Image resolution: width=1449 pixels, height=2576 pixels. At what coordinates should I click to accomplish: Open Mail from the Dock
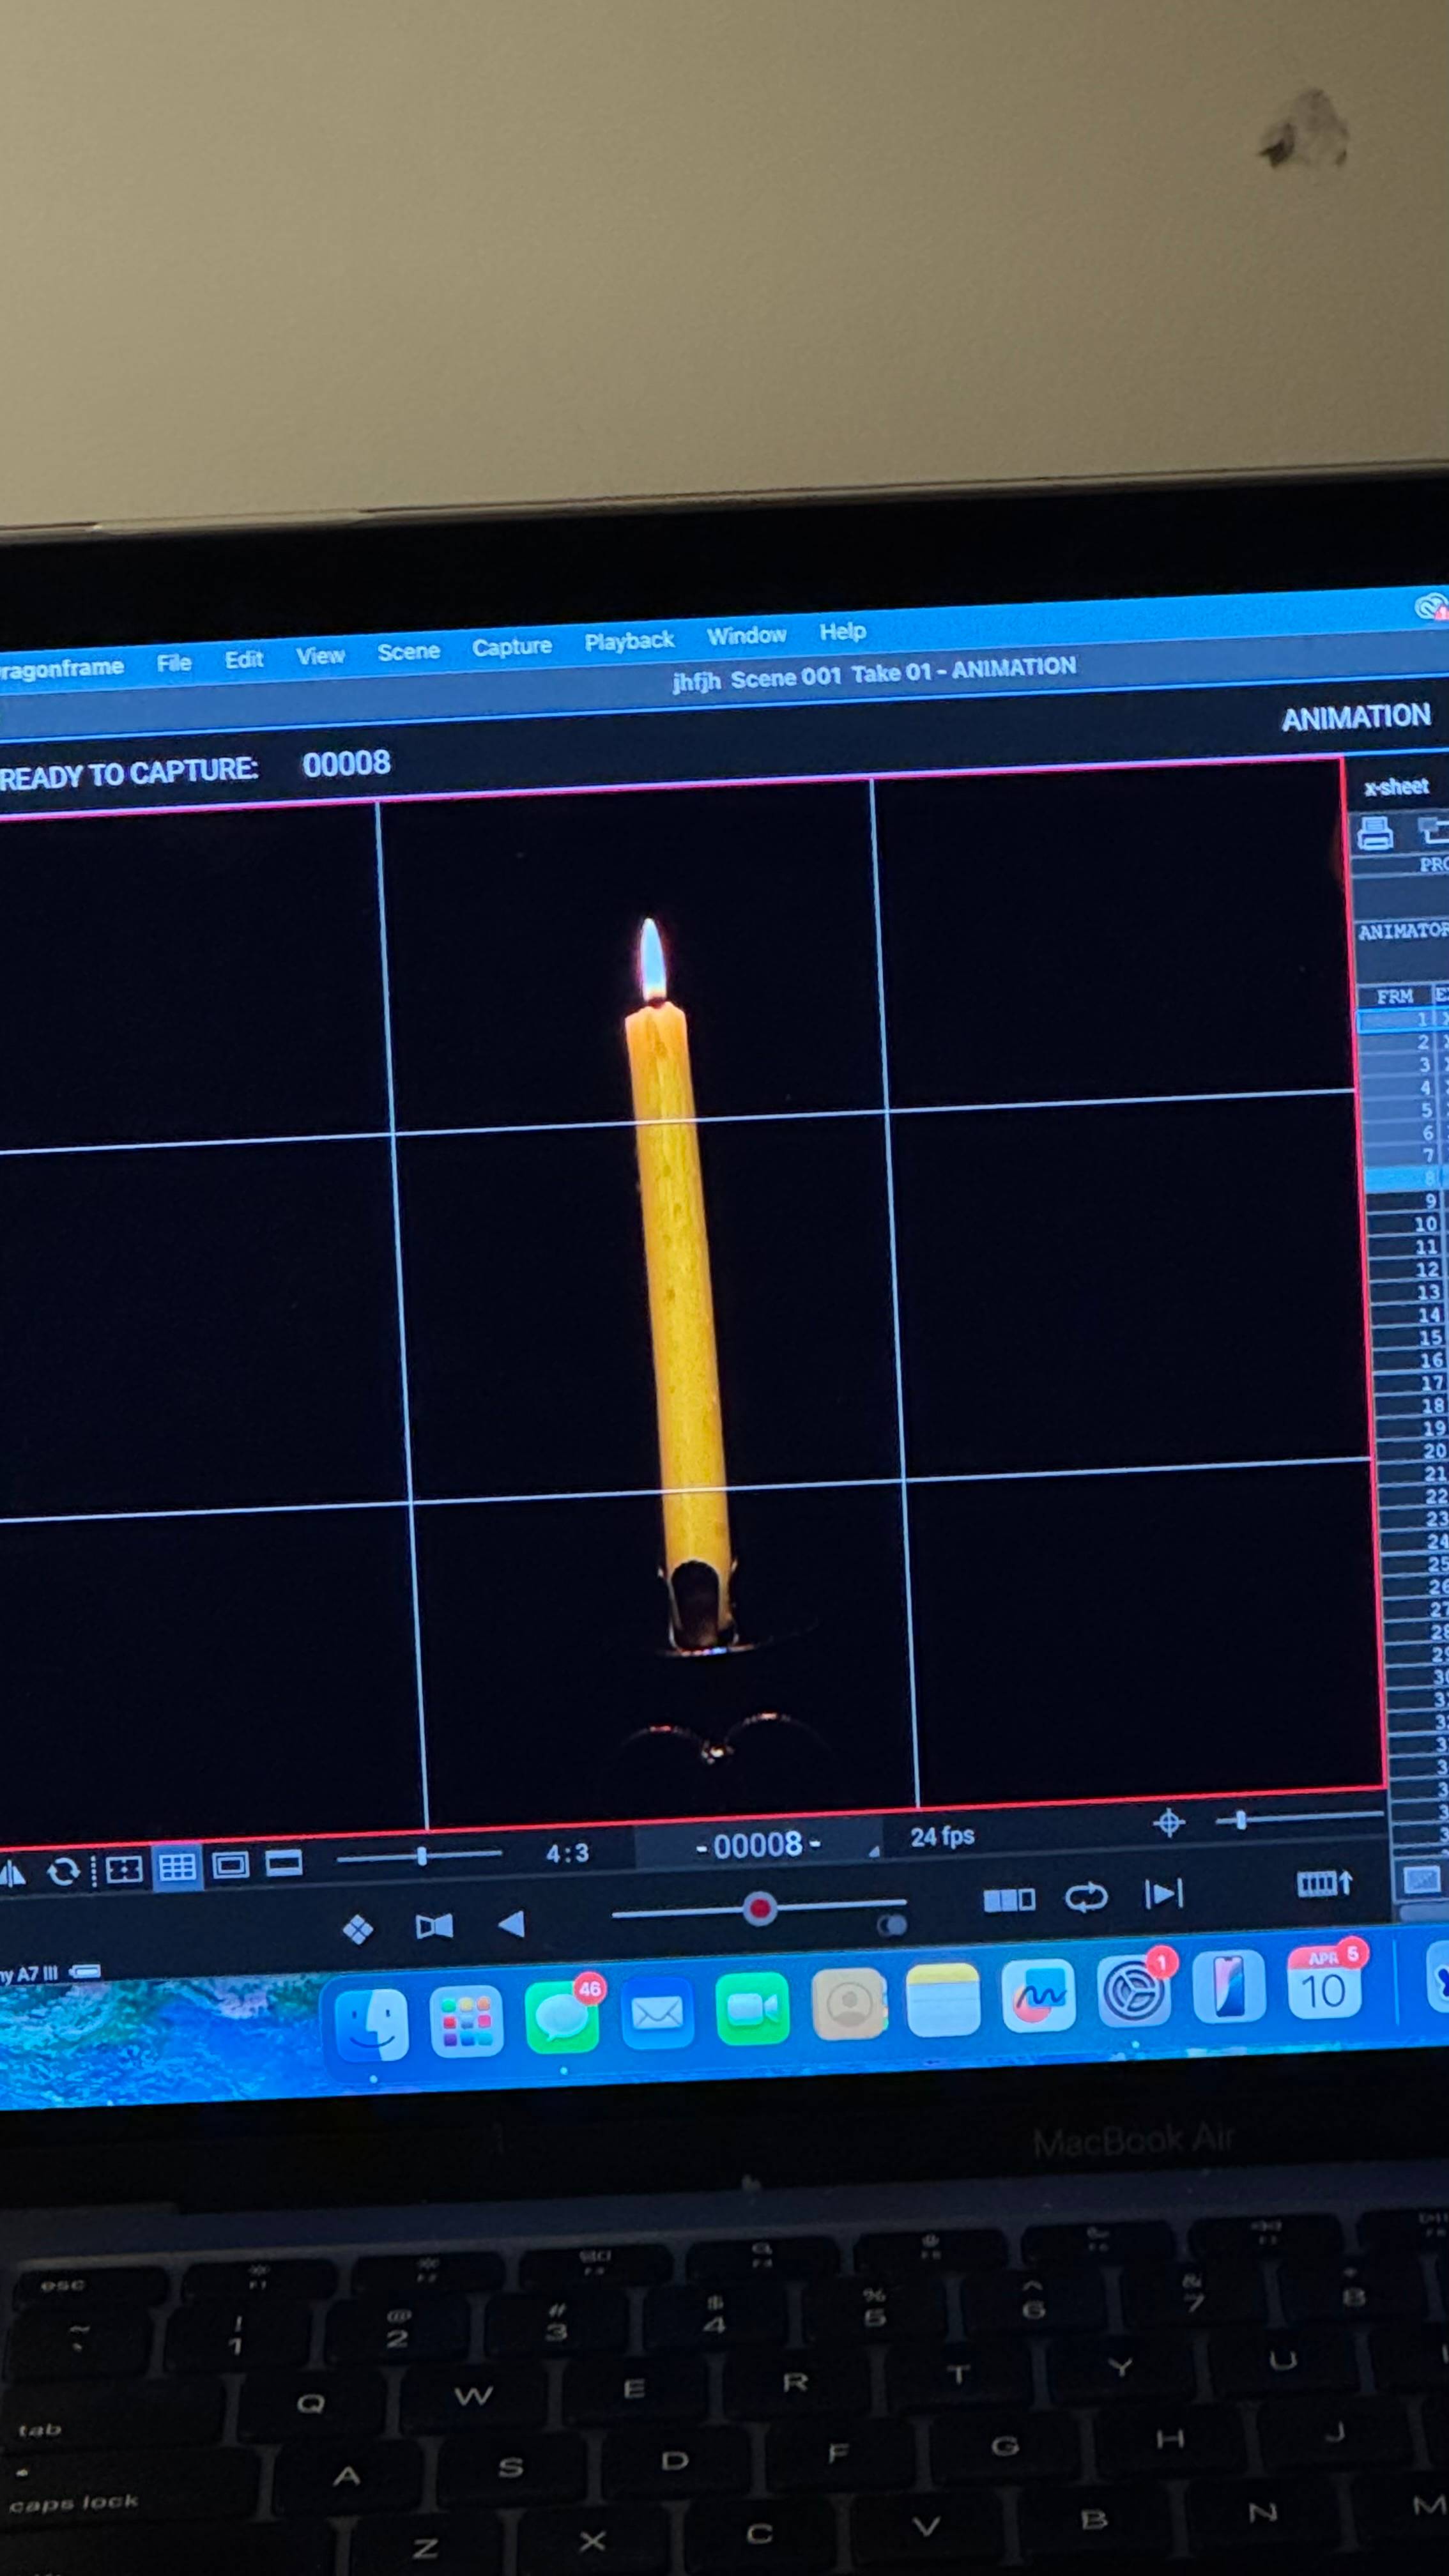pyautogui.click(x=657, y=2012)
